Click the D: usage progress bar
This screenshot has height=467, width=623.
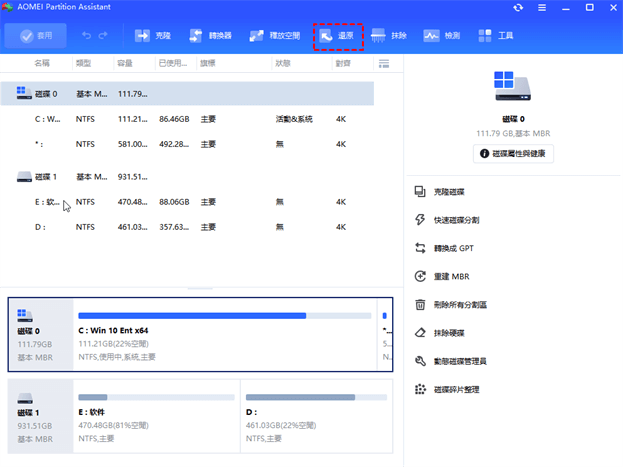point(316,397)
